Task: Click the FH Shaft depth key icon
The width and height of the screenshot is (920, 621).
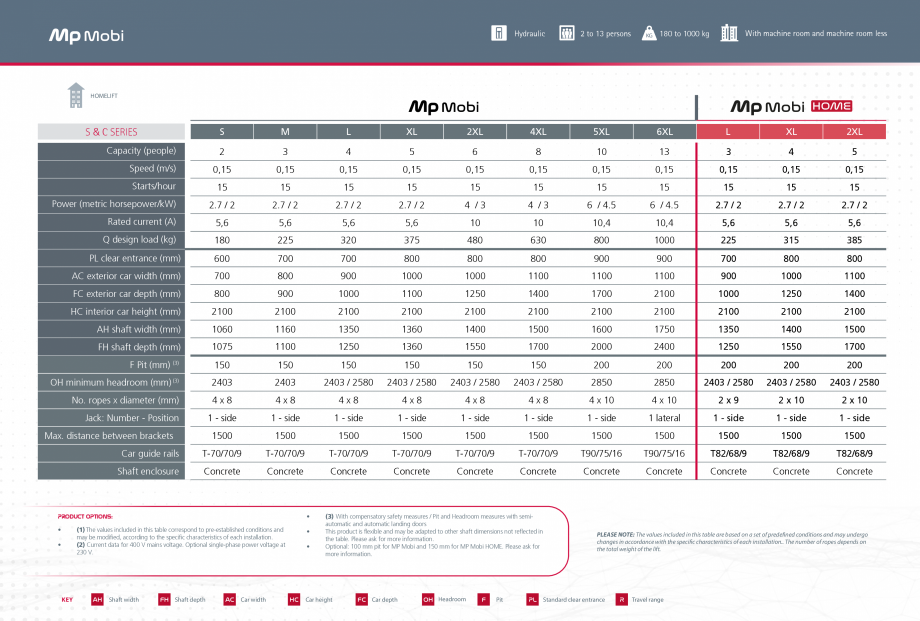Action: [x=164, y=599]
